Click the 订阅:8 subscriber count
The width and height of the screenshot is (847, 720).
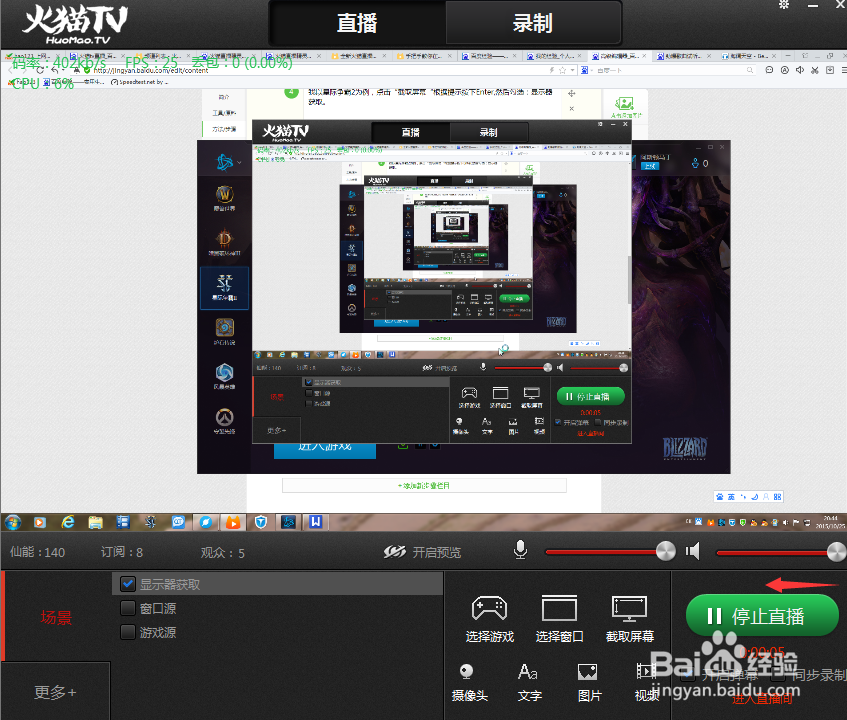point(122,552)
